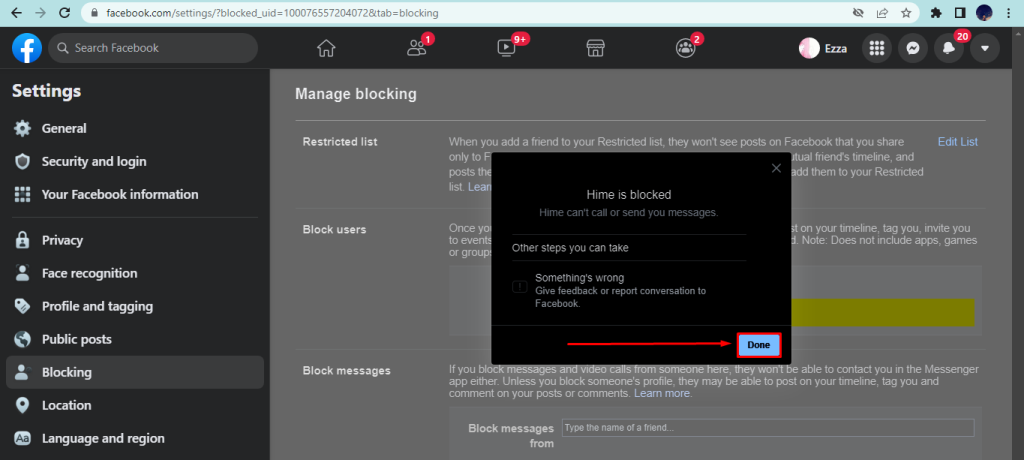Open Marketplace icon
This screenshot has height=460, width=1024.
coord(595,48)
